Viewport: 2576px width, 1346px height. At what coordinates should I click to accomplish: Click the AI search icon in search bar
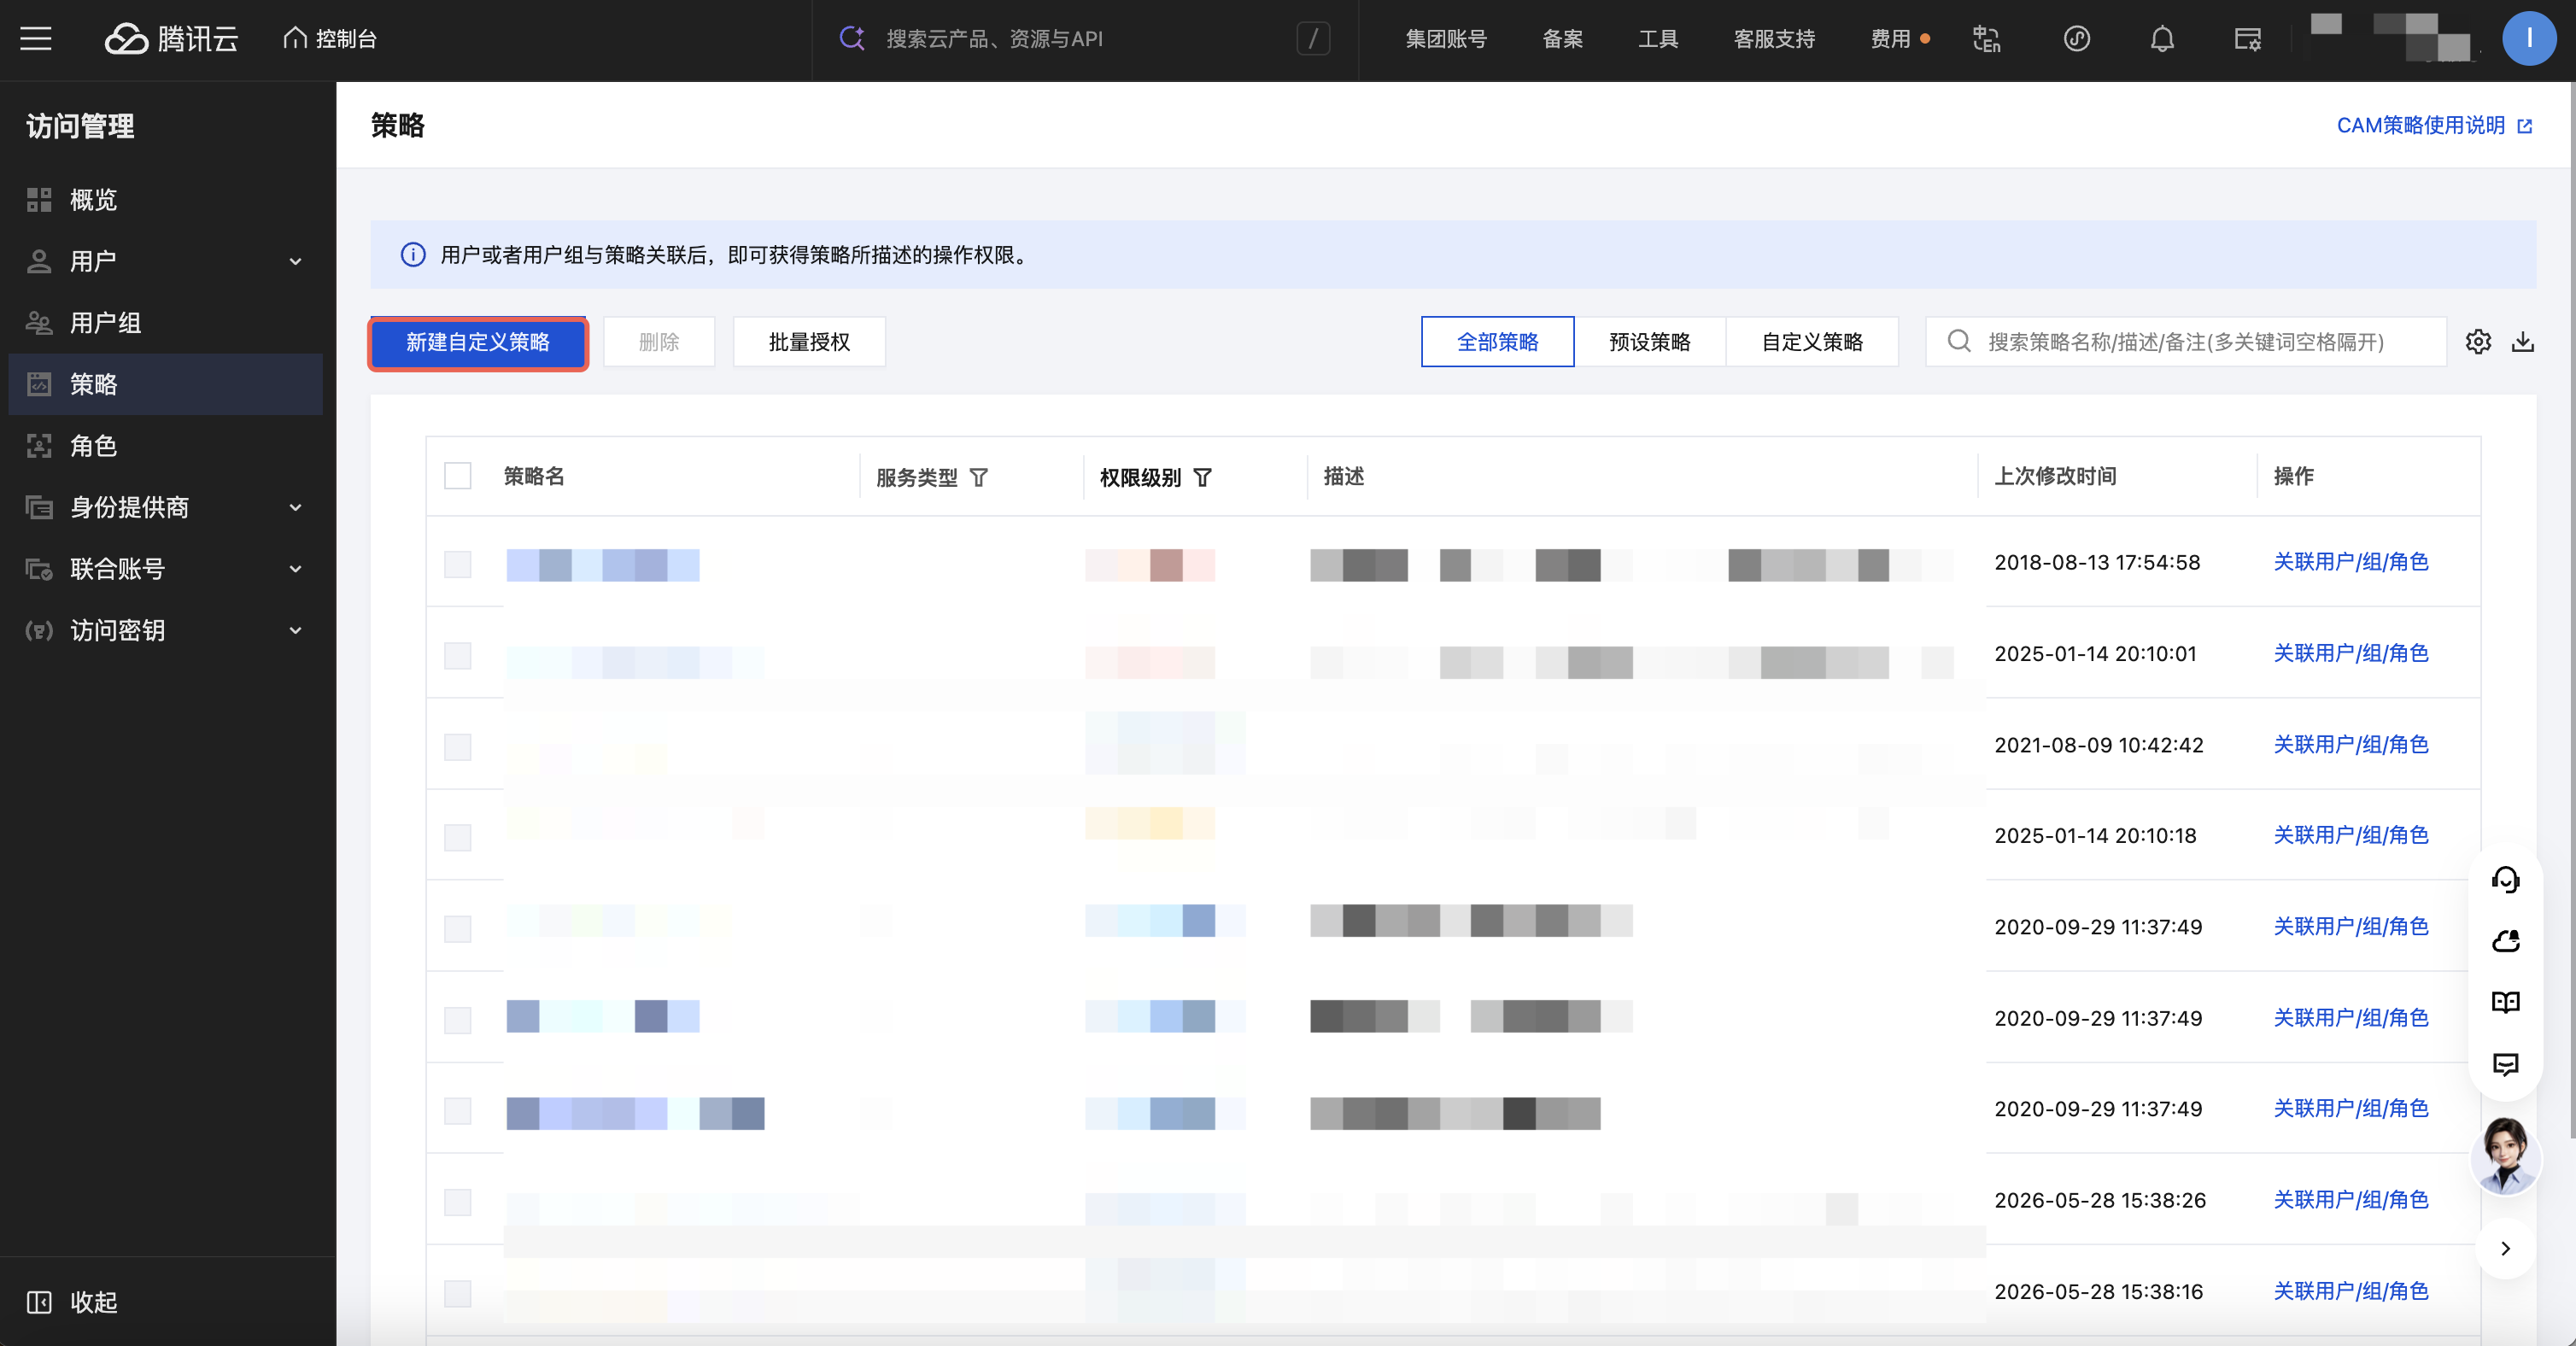[x=852, y=38]
